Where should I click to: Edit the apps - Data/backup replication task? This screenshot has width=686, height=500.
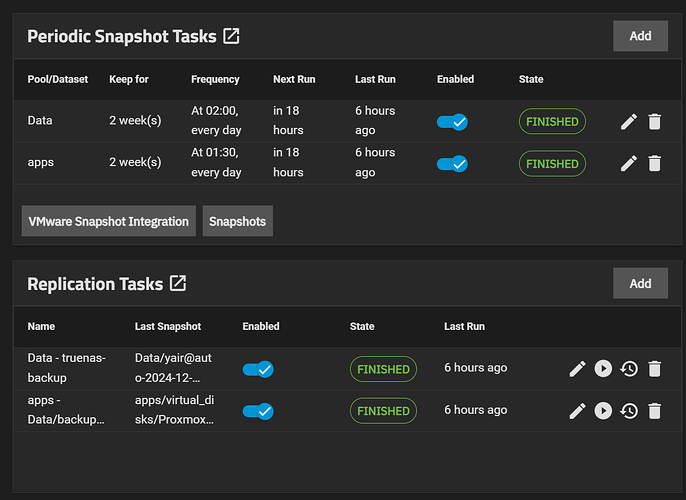[578, 411]
